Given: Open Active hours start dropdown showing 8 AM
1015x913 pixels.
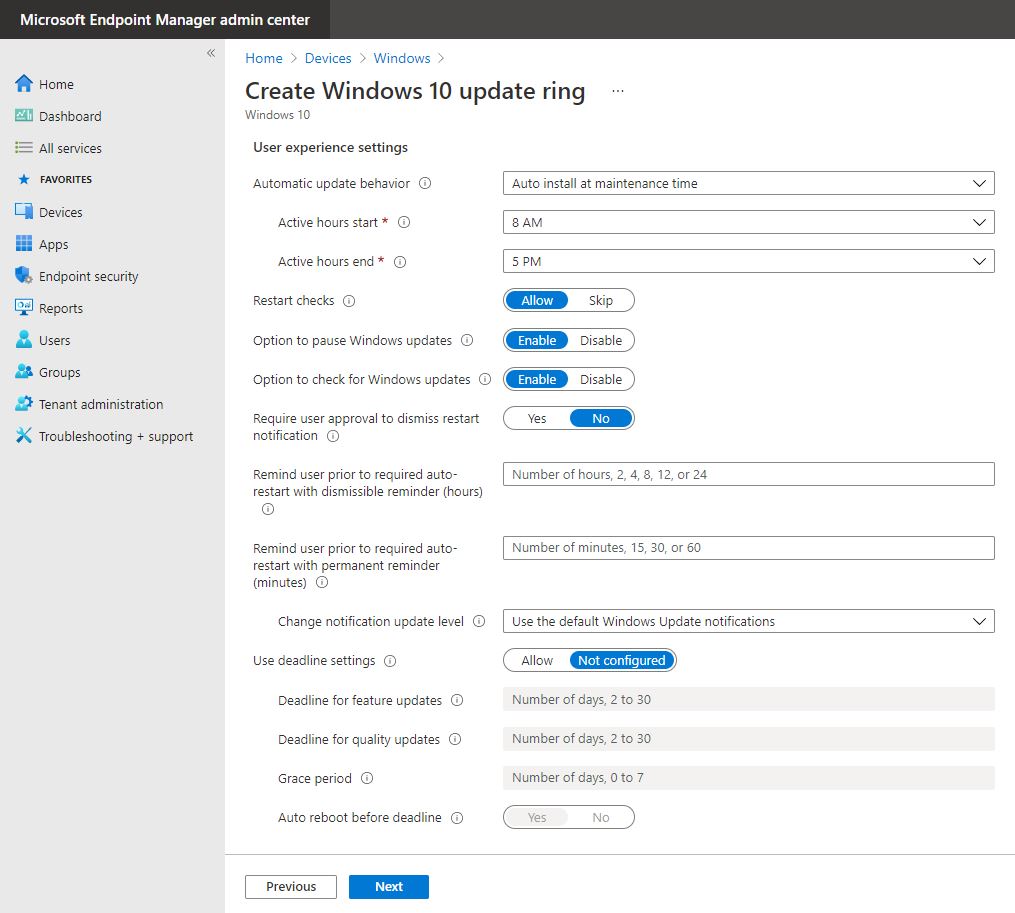Looking at the screenshot, I should 748,222.
